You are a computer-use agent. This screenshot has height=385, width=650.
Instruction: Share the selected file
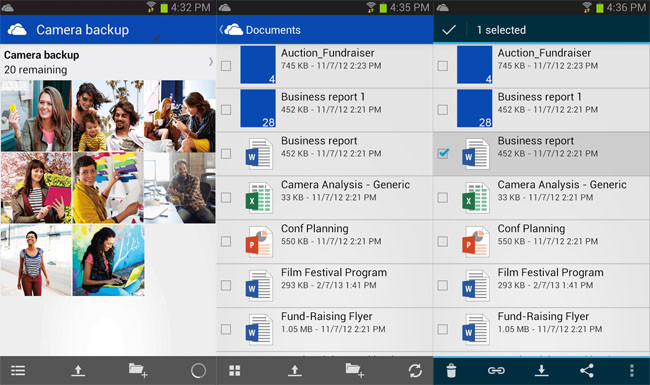[x=587, y=370]
